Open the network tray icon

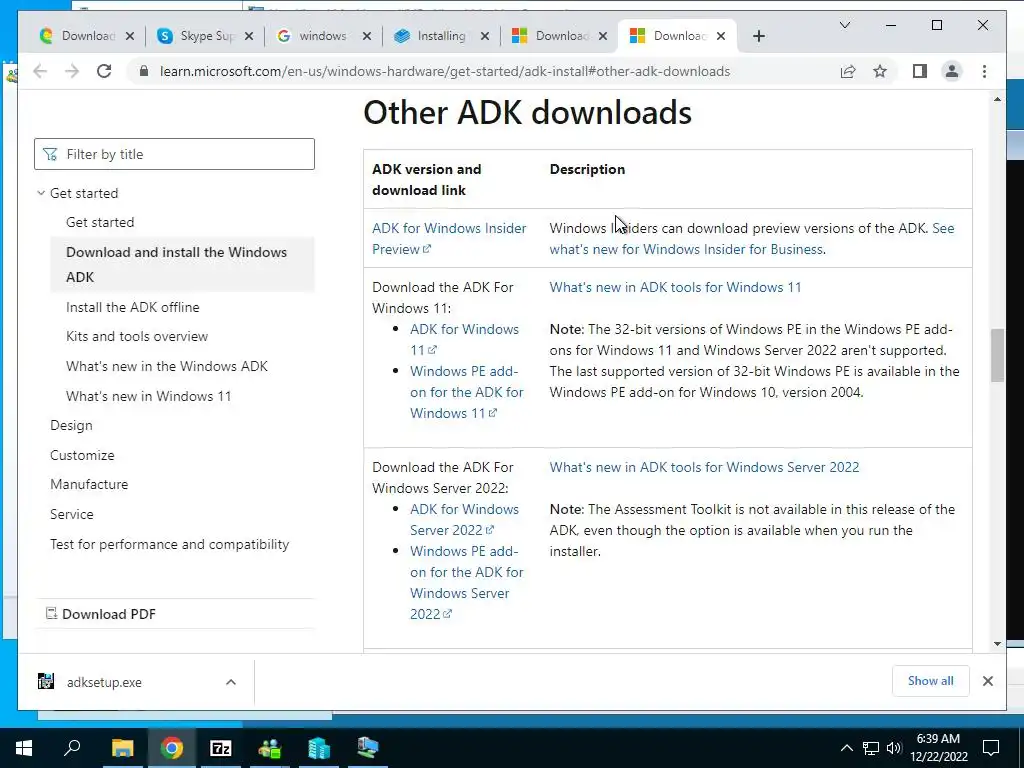click(x=871, y=748)
